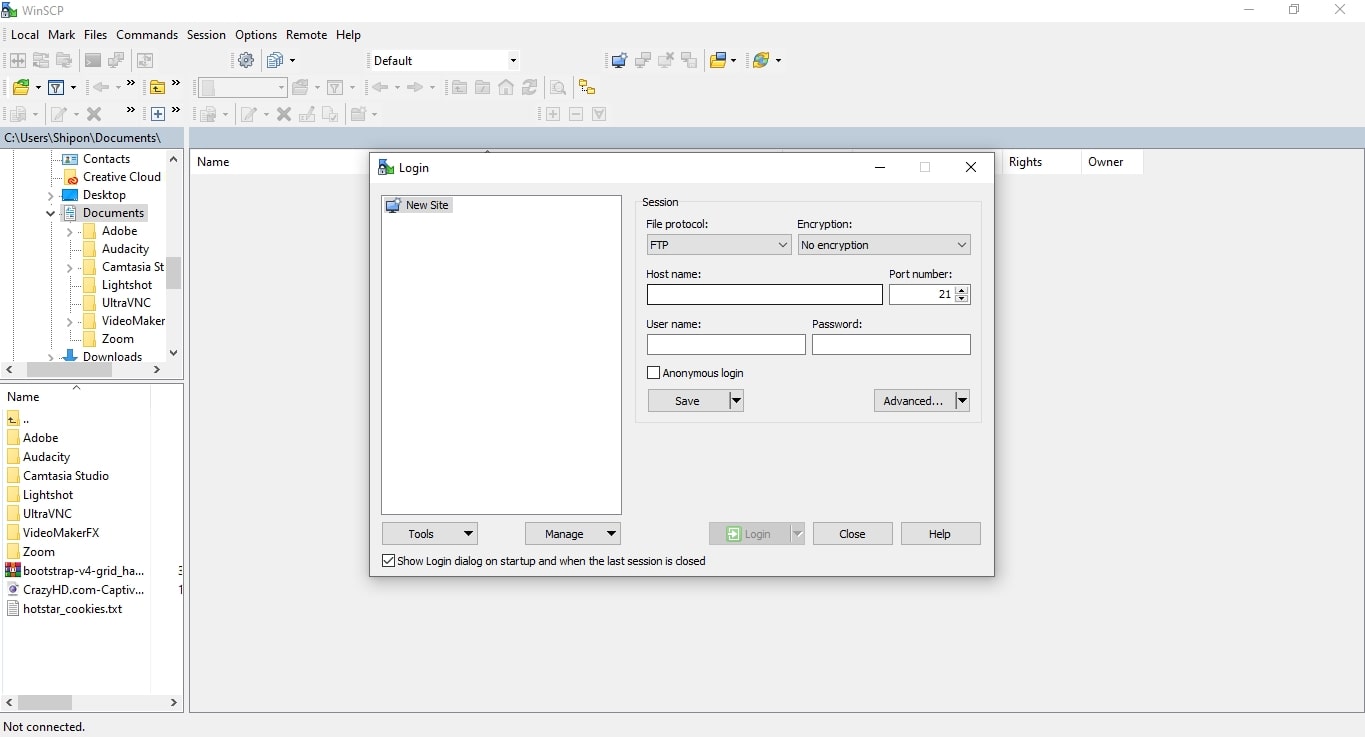The height and width of the screenshot is (737, 1365).
Task: Open the Commands menu
Action: point(147,35)
